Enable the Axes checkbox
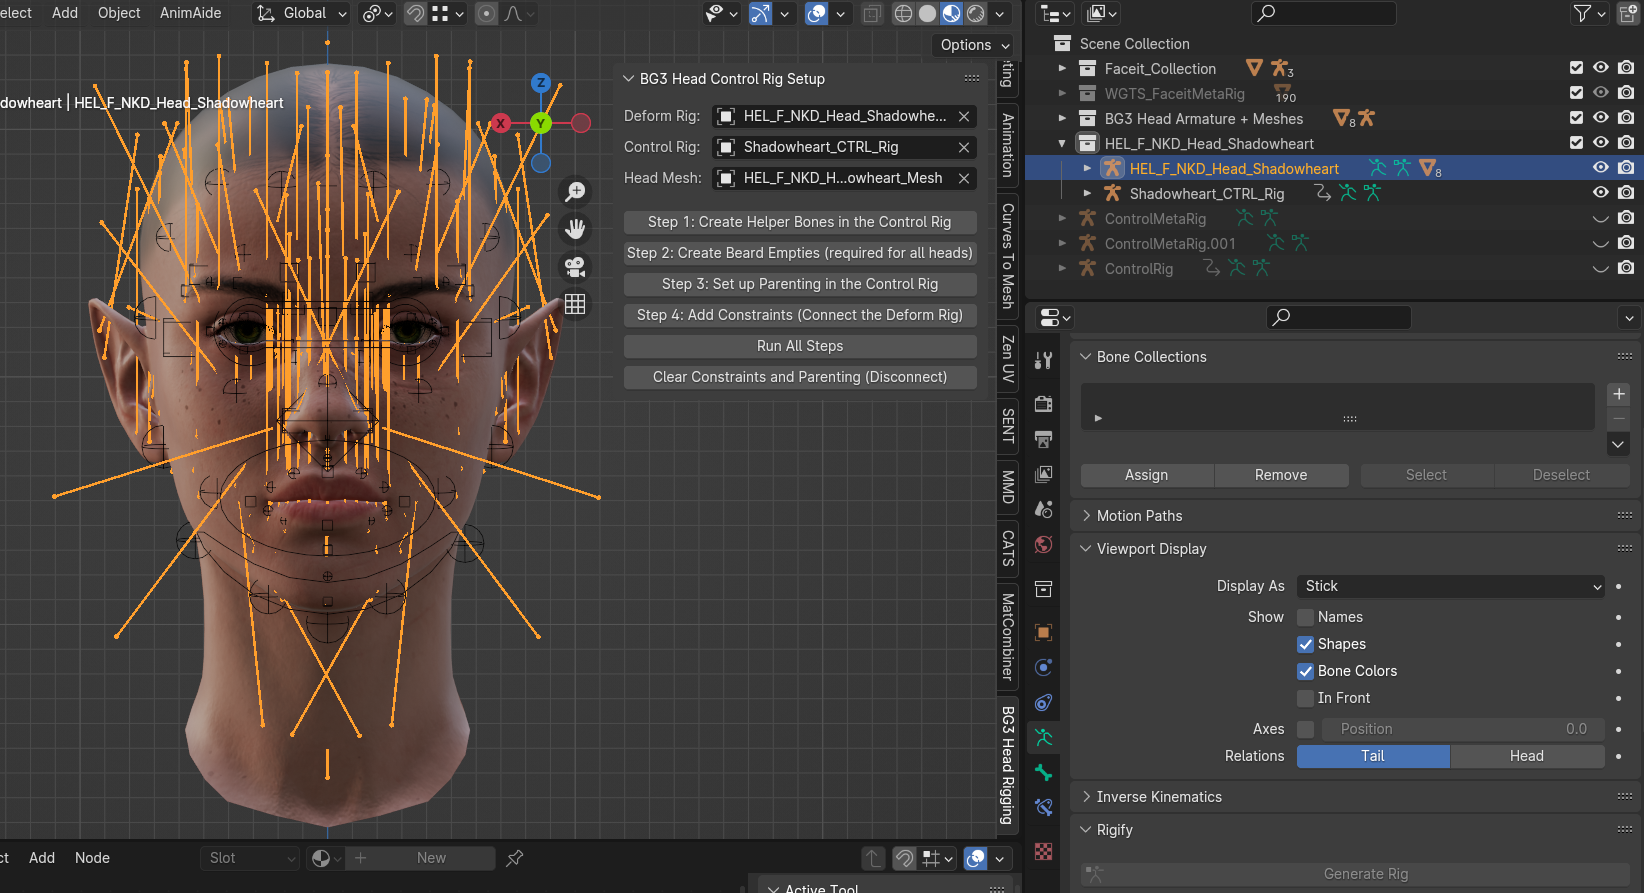Screen dimensions: 1644x893 point(1305,729)
